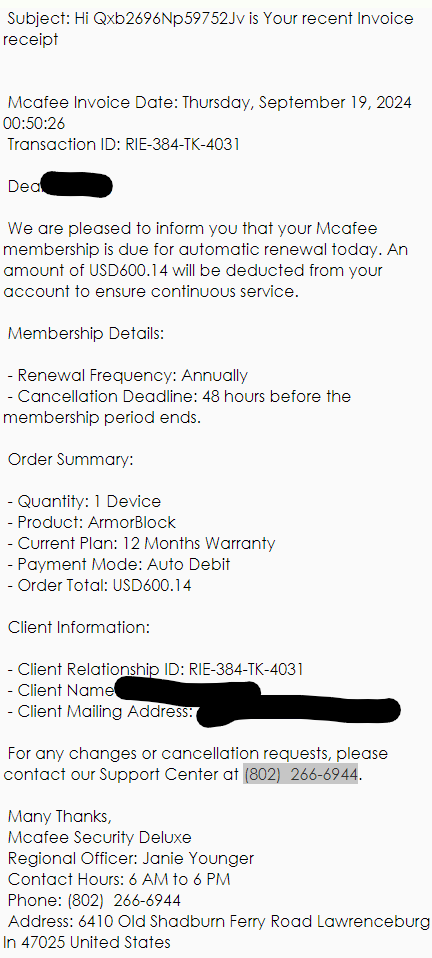Click the Product: ArmorBlock line
This screenshot has height=958, width=432.
tap(92, 522)
